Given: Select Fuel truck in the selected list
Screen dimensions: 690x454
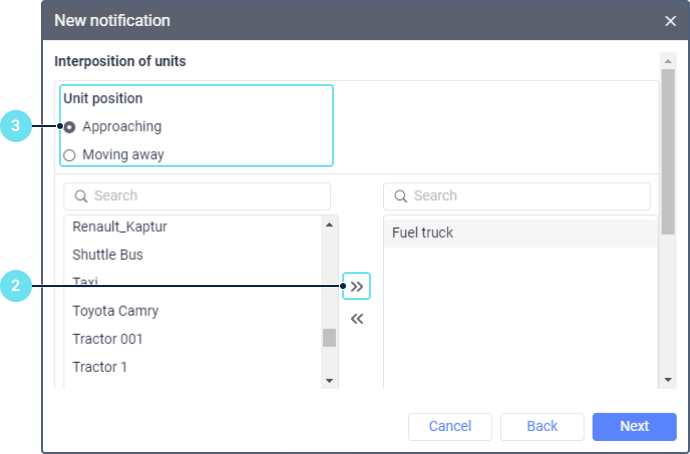Looking at the screenshot, I should coord(422,233).
